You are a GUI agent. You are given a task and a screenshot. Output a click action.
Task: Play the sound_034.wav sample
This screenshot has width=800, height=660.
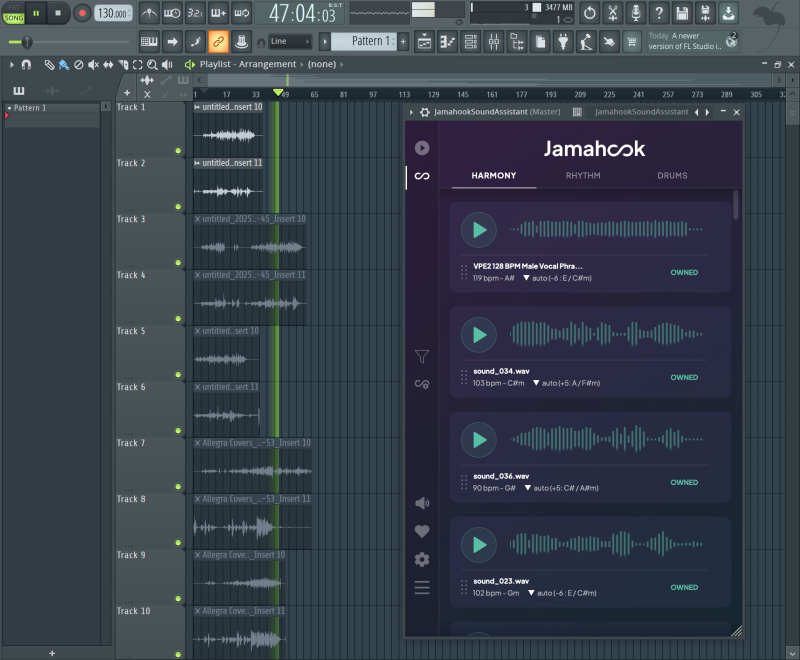tap(479, 335)
